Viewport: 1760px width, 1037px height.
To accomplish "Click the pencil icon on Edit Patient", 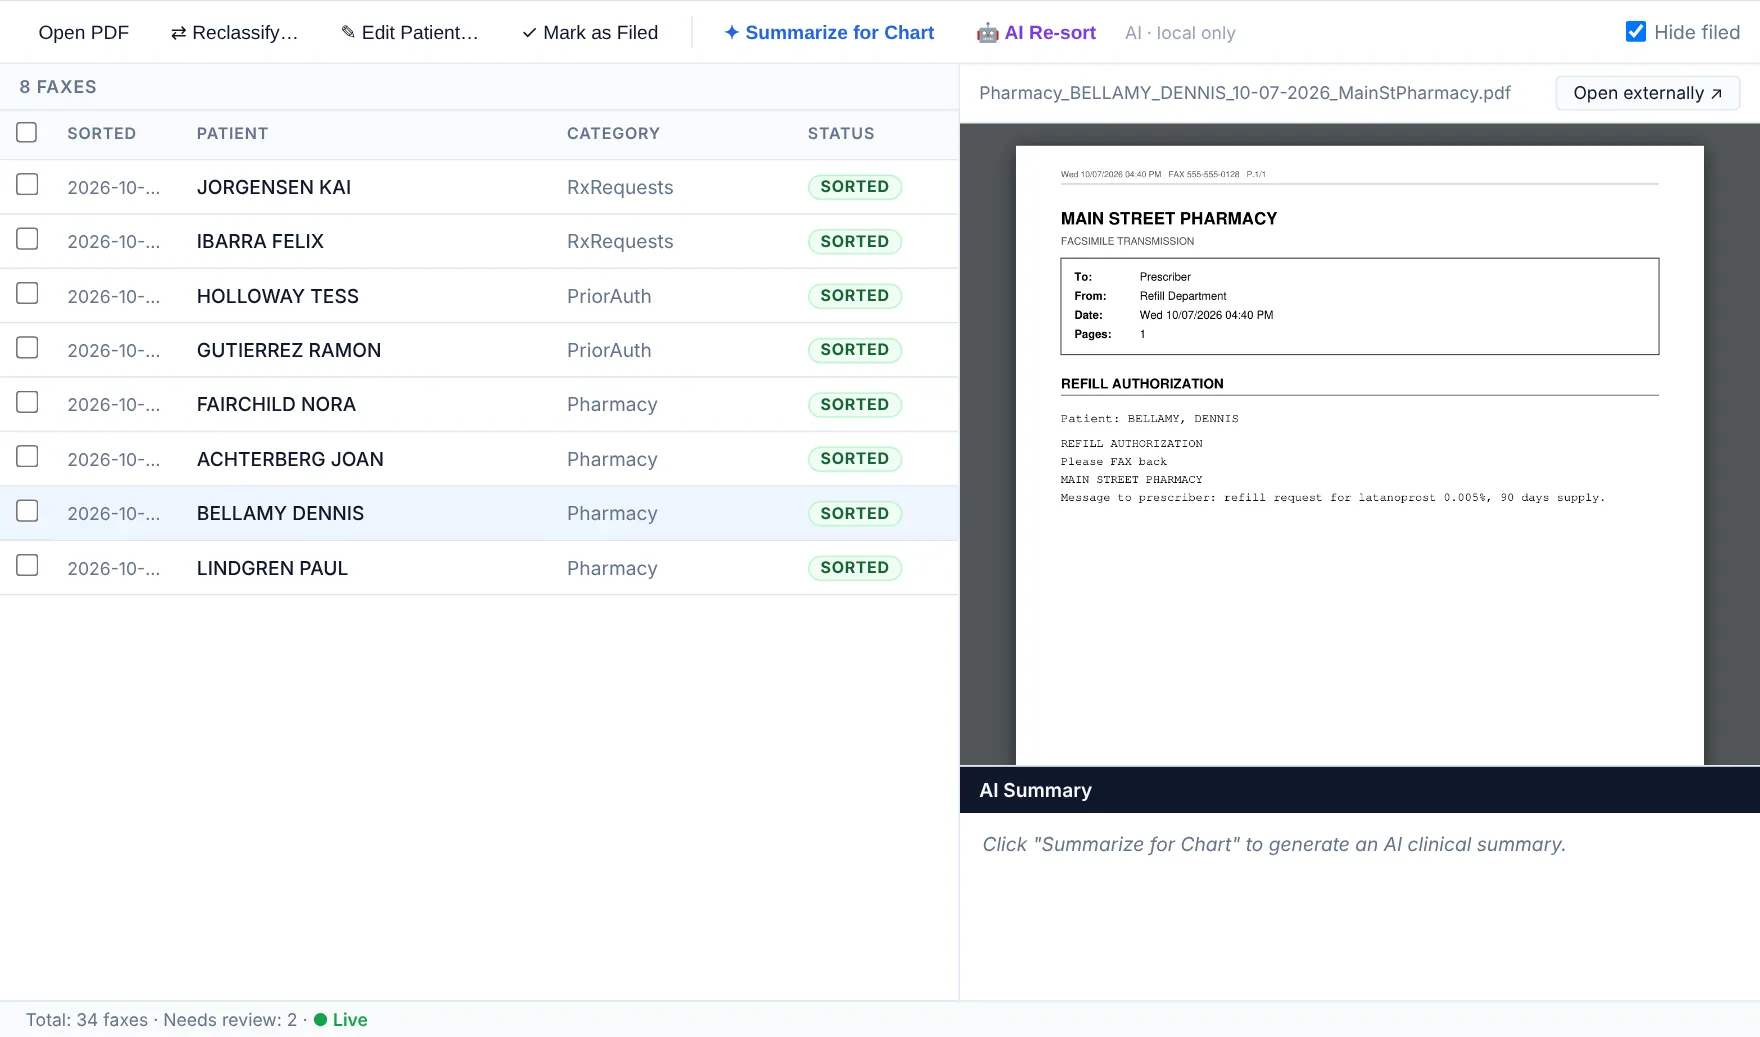I will 348,32.
